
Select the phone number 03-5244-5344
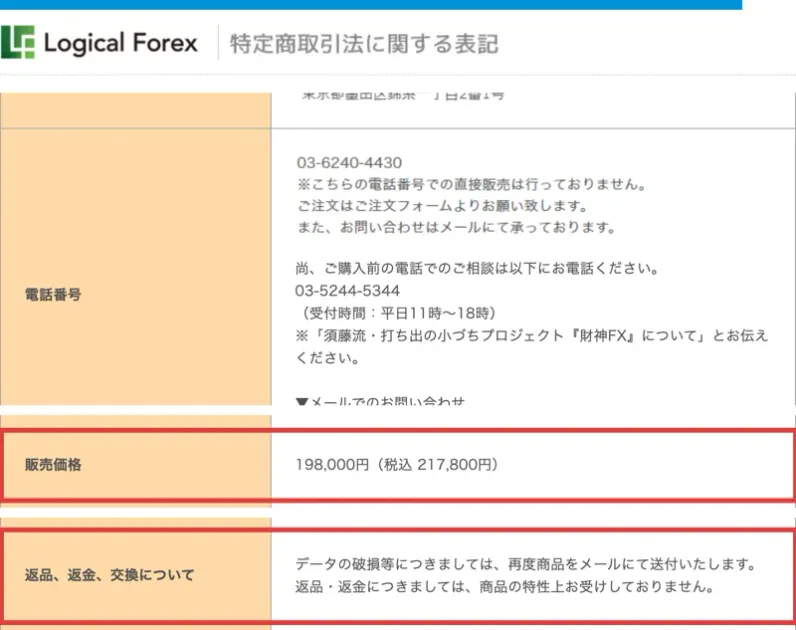[348, 291]
